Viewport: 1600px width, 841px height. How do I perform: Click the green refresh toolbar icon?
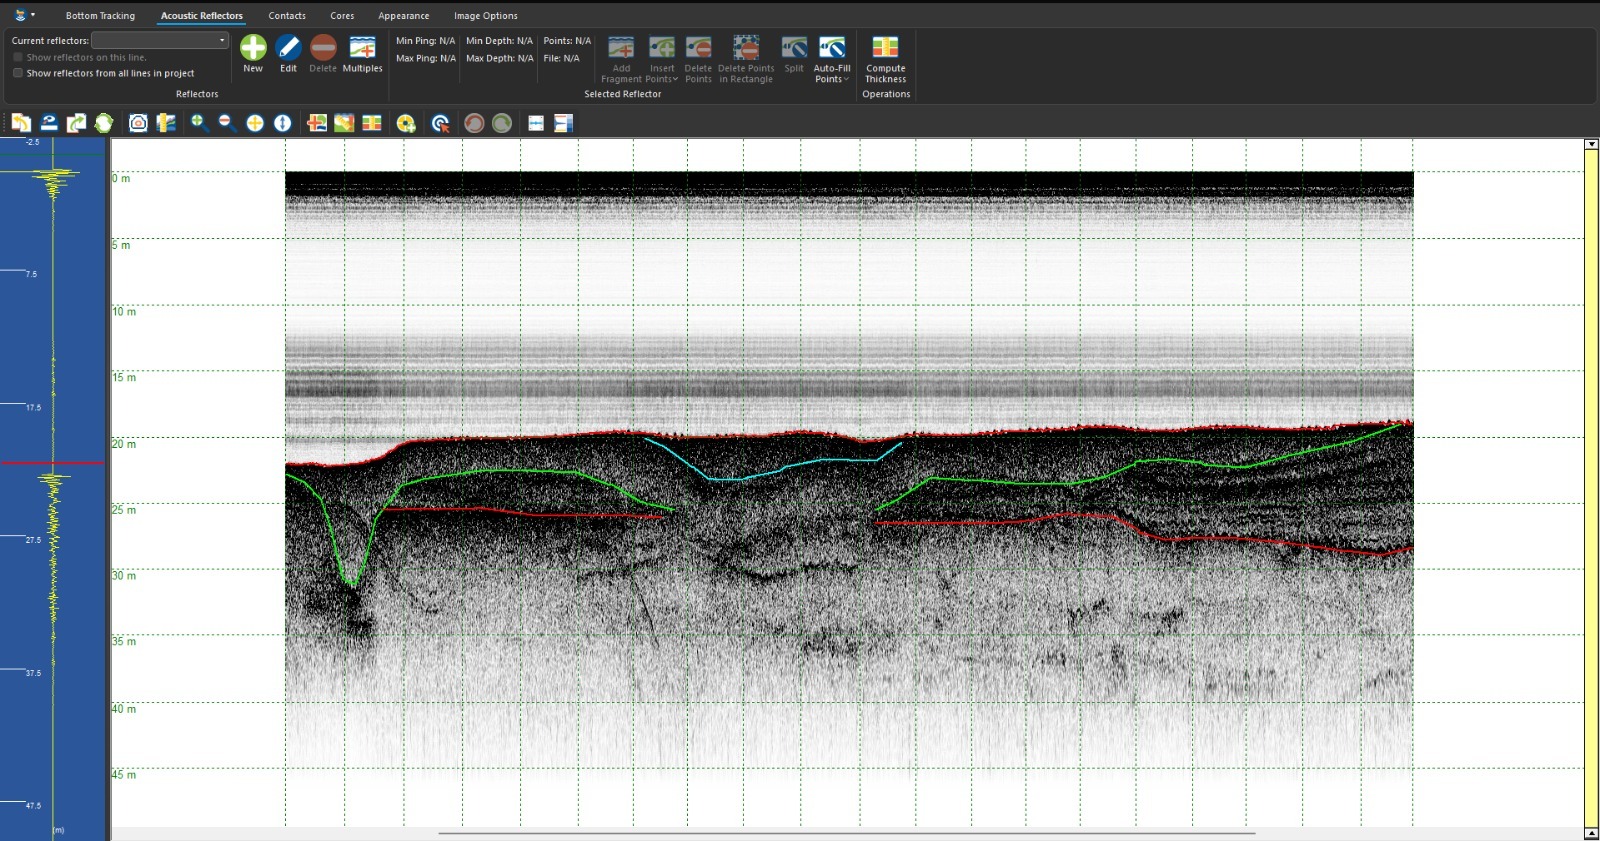(x=104, y=123)
